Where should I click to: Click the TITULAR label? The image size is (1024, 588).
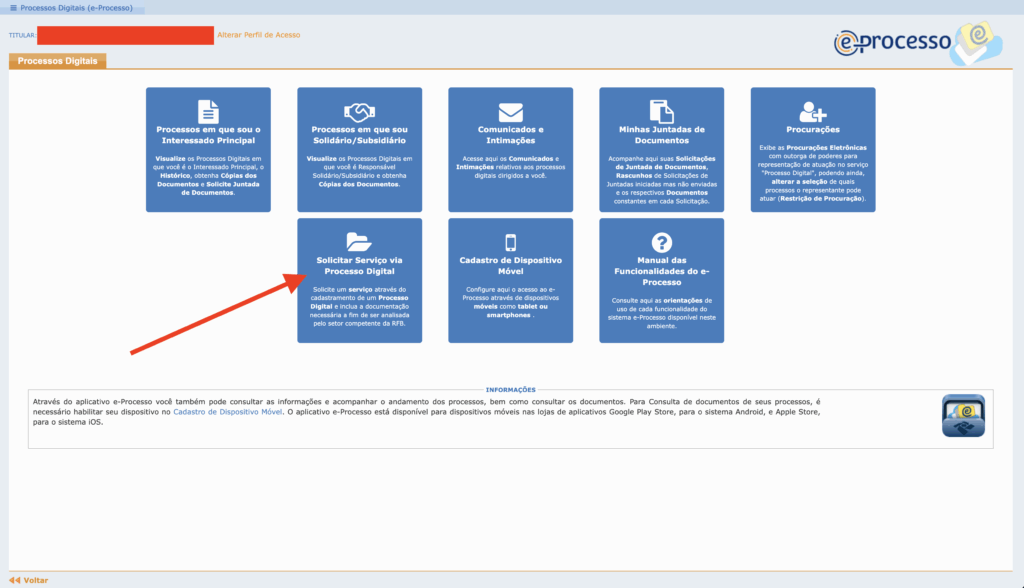[x=22, y=35]
